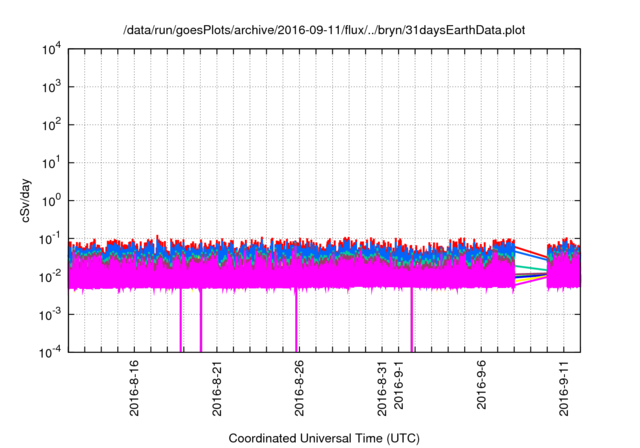Click the plot title file path text

(x=324, y=30)
